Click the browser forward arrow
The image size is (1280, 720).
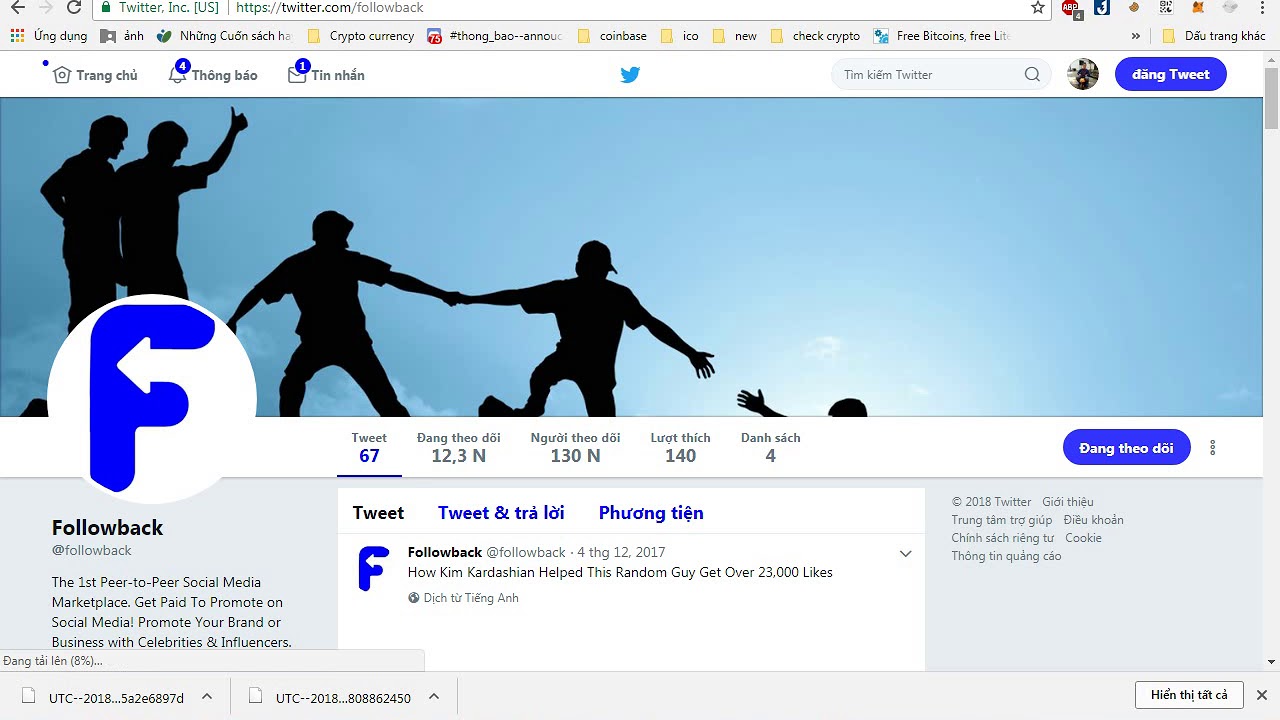tap(45, 8)
